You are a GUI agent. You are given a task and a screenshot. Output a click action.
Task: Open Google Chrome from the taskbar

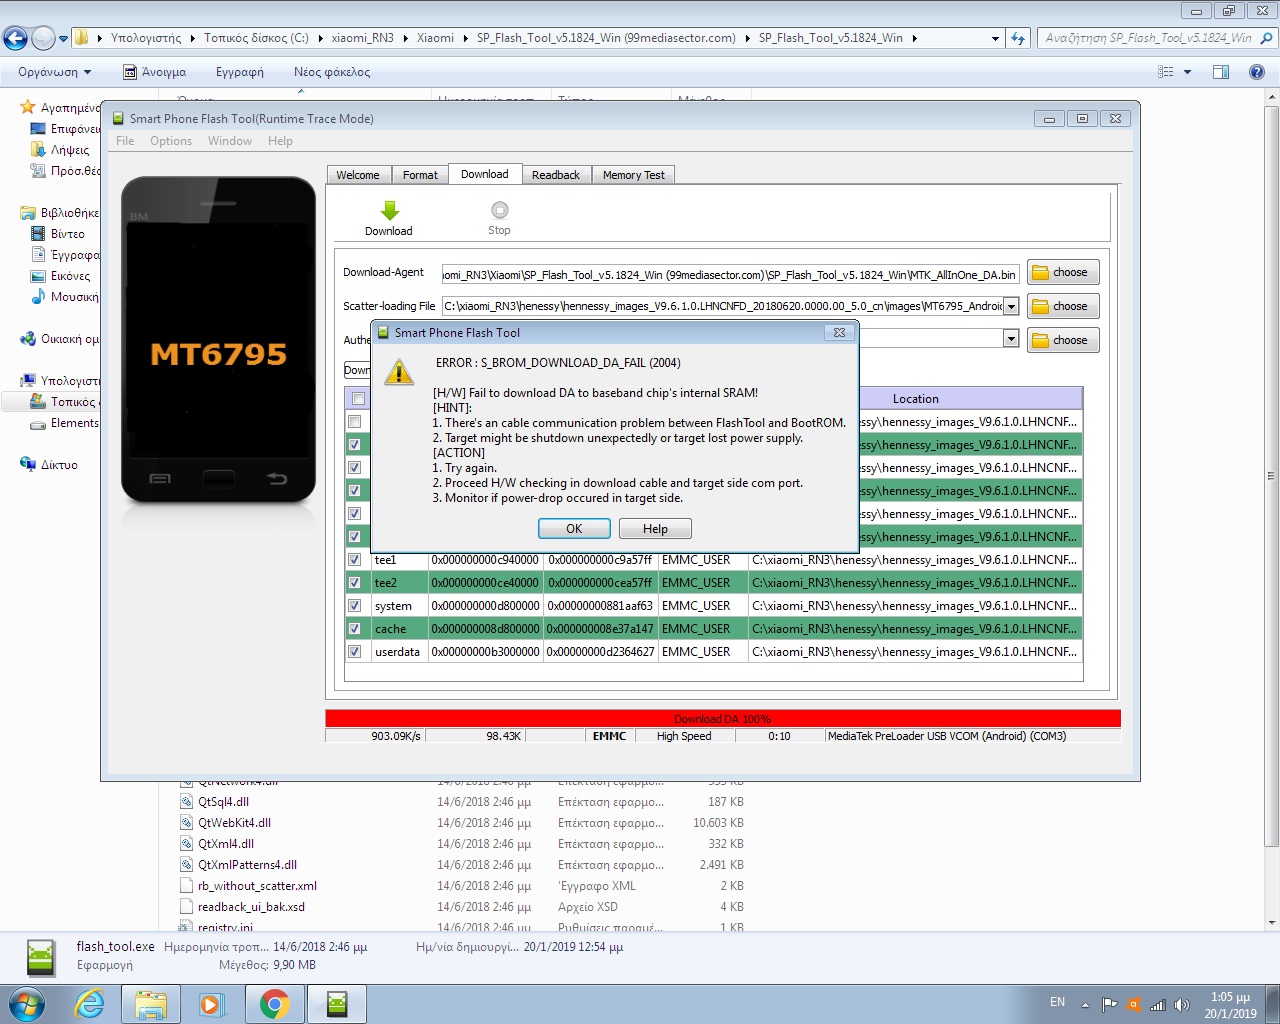(x=274, y=1004)
